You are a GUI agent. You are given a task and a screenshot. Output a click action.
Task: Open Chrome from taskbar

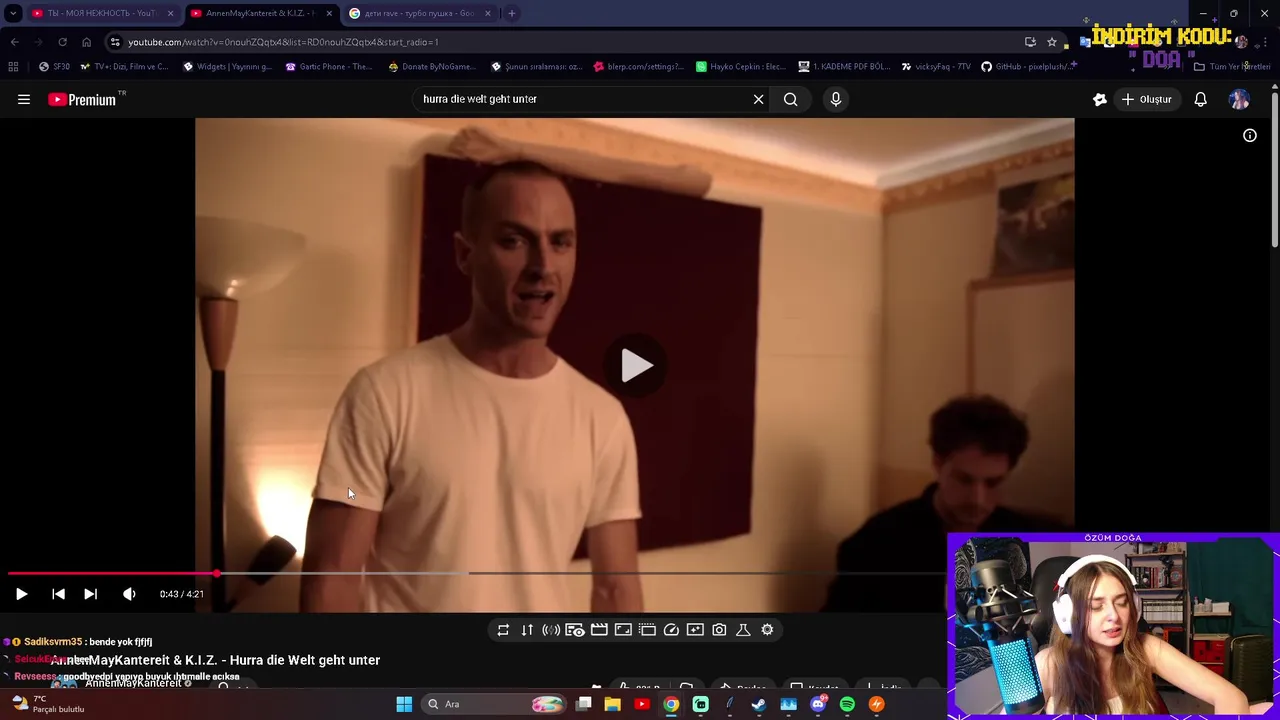tap(671, 704)
